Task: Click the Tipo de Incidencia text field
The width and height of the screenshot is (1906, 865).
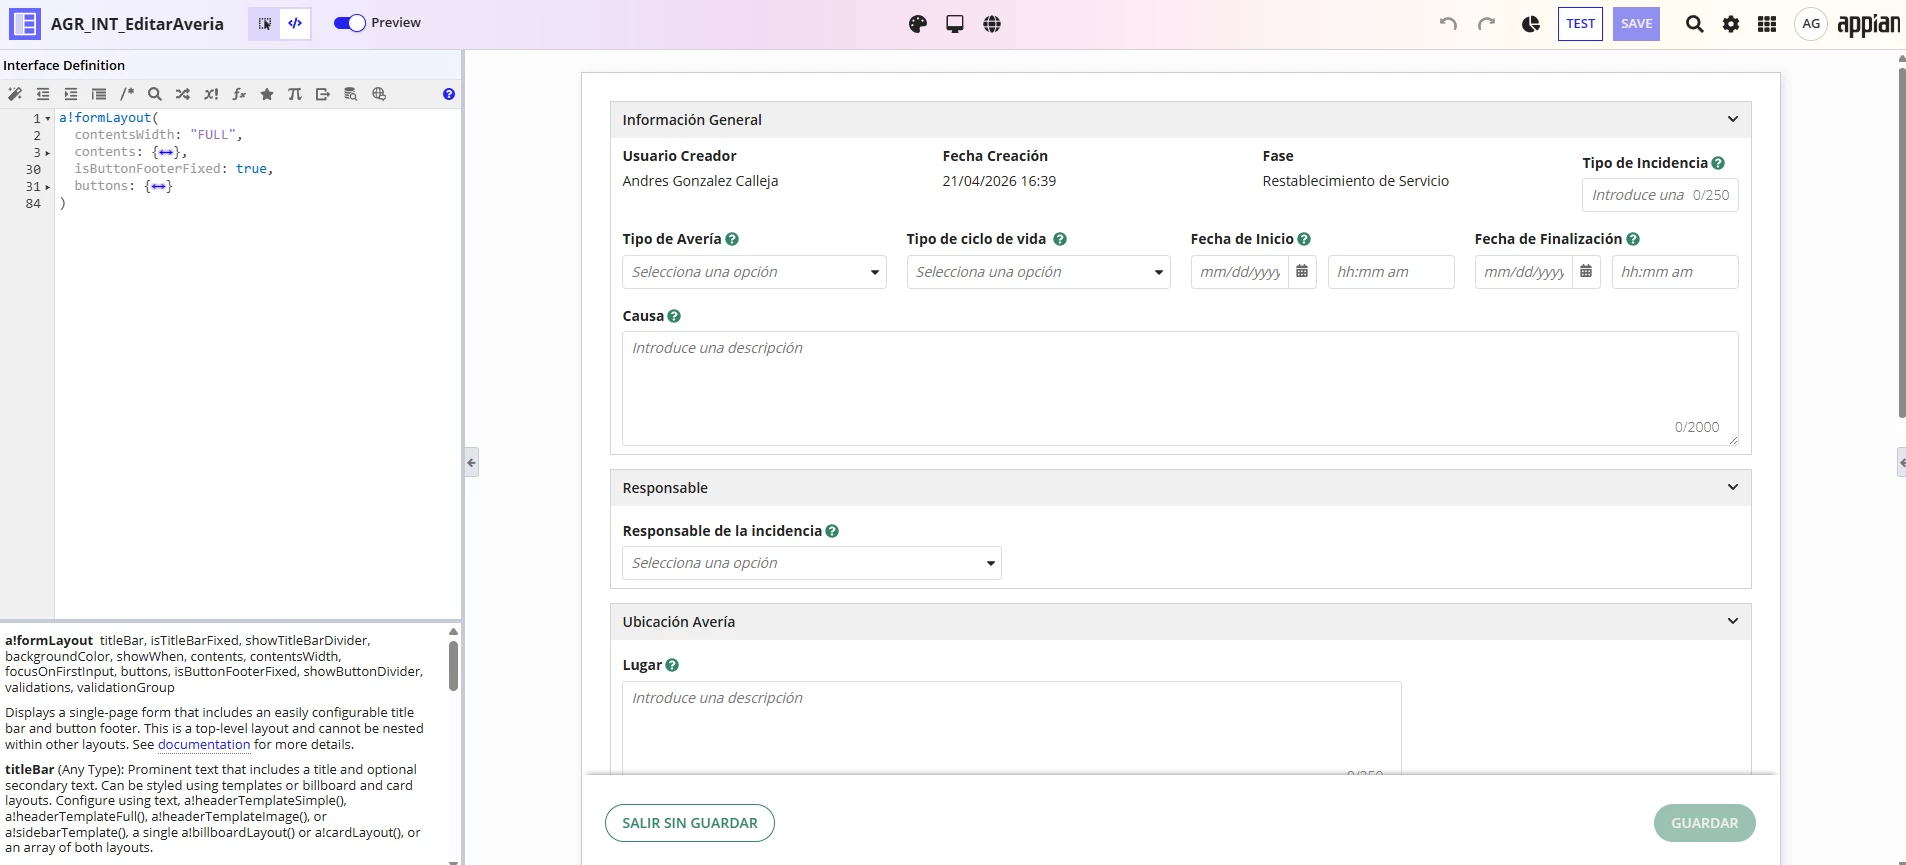Action: [1660, 195]
